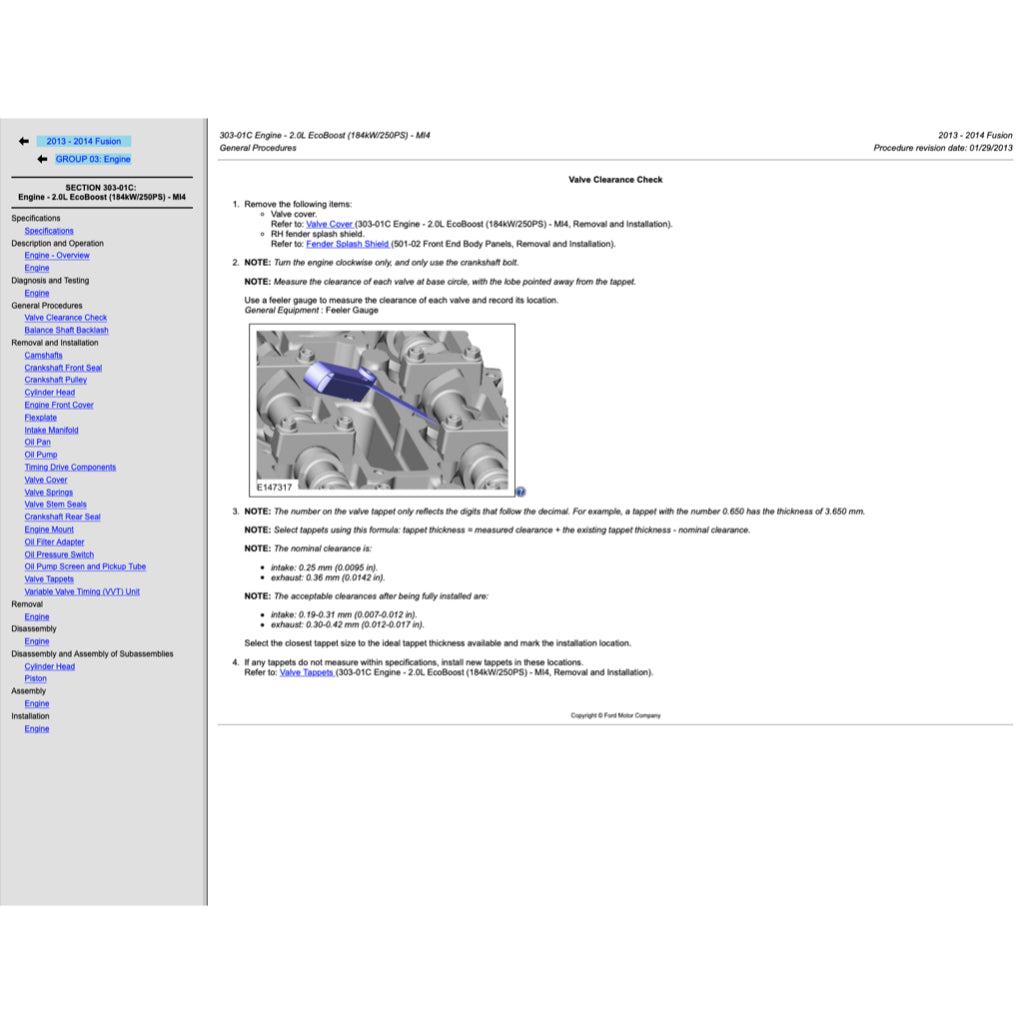Select Oil Pump Screen and Pickup Tube
This screenshot has width=1024, height=1024.
point(85,567)
